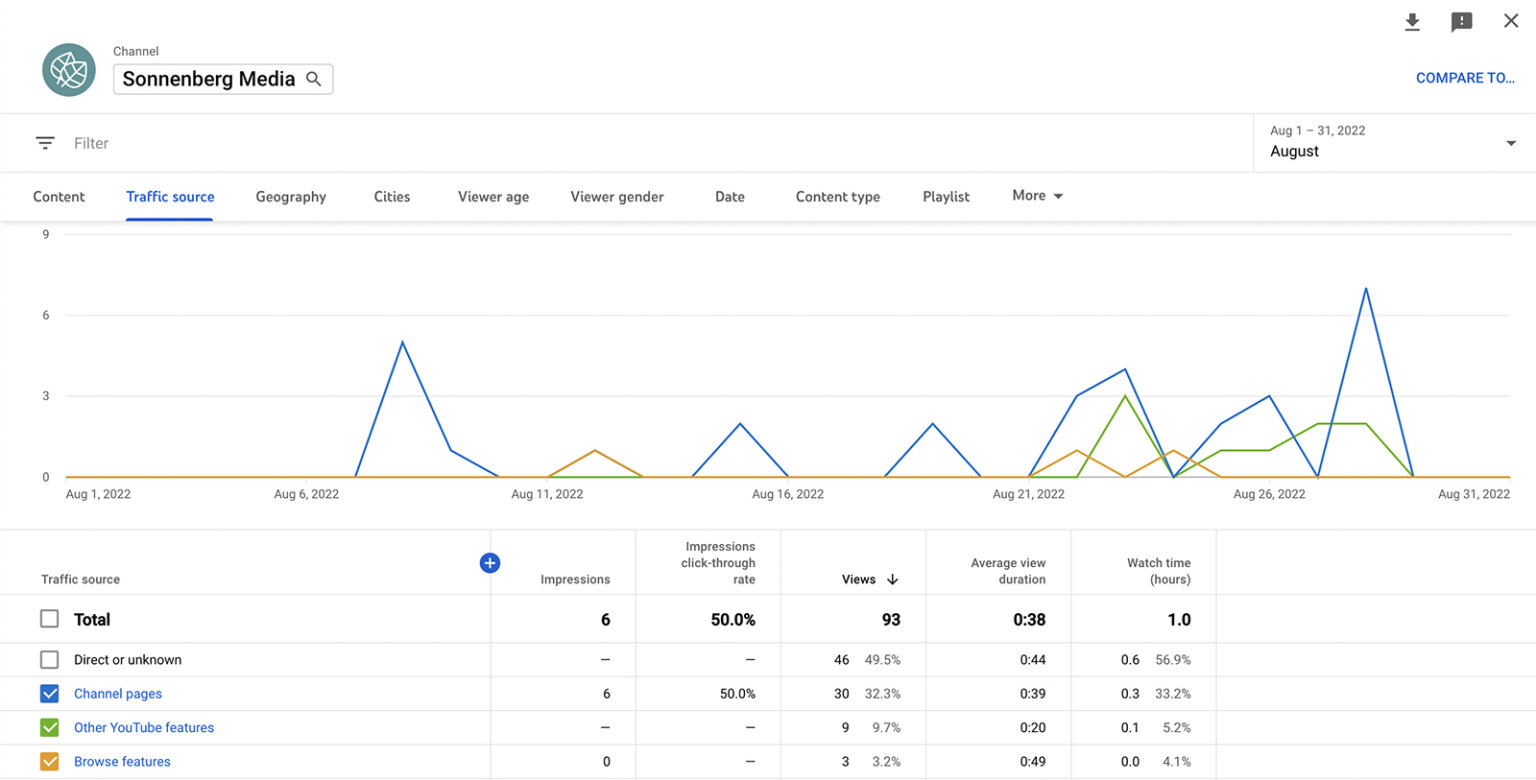Screen dimensions: 1536x780
Task: Click the blue plus icon to add a metric
Action: (490, 563)
